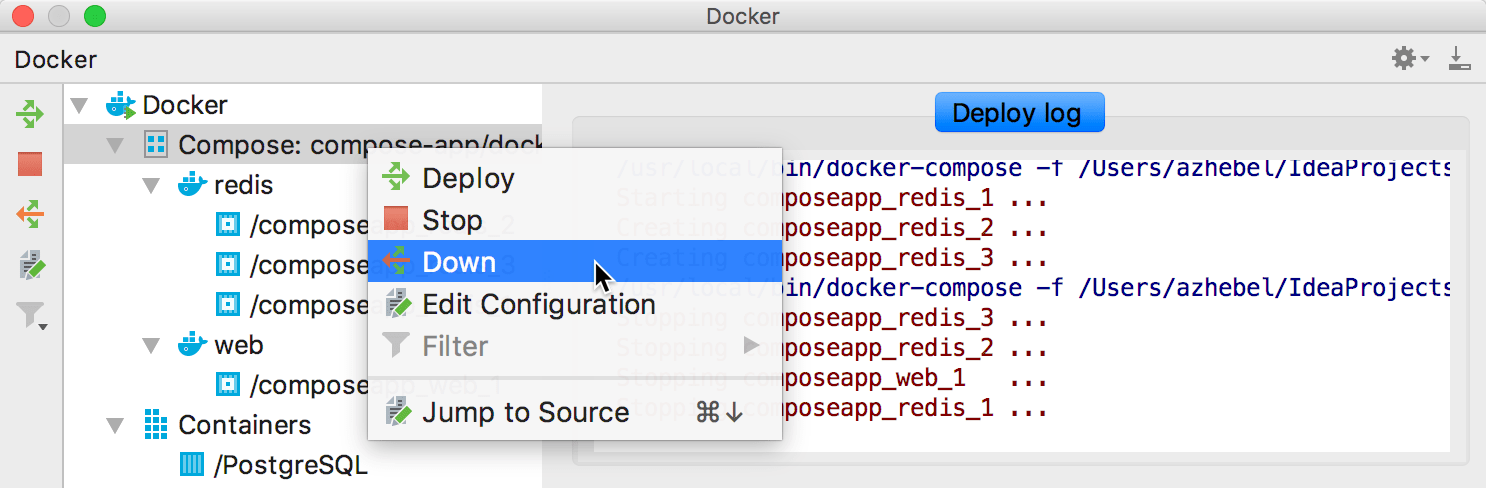Click the Edit Configuration icon in the context menu

click(x=398, y=304)
